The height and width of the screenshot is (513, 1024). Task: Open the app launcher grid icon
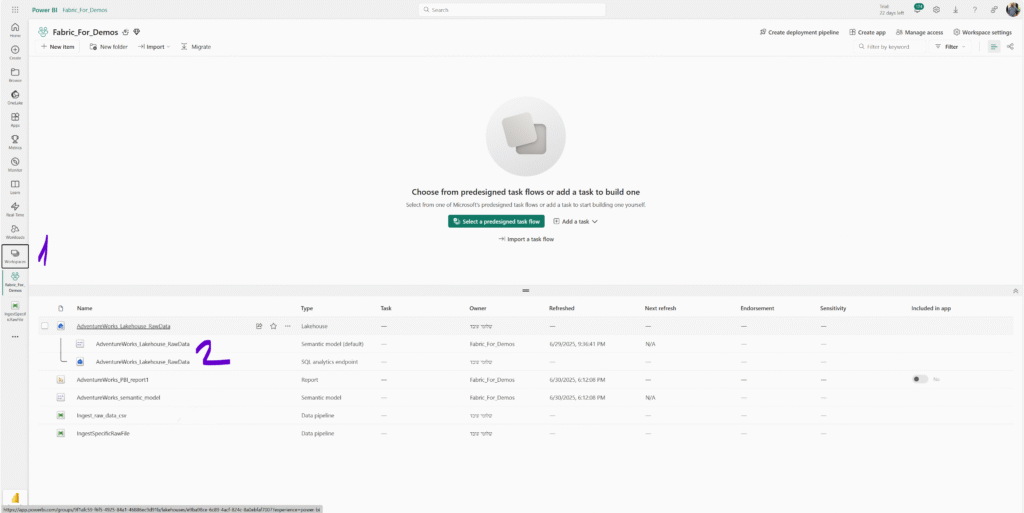[15, 10]
